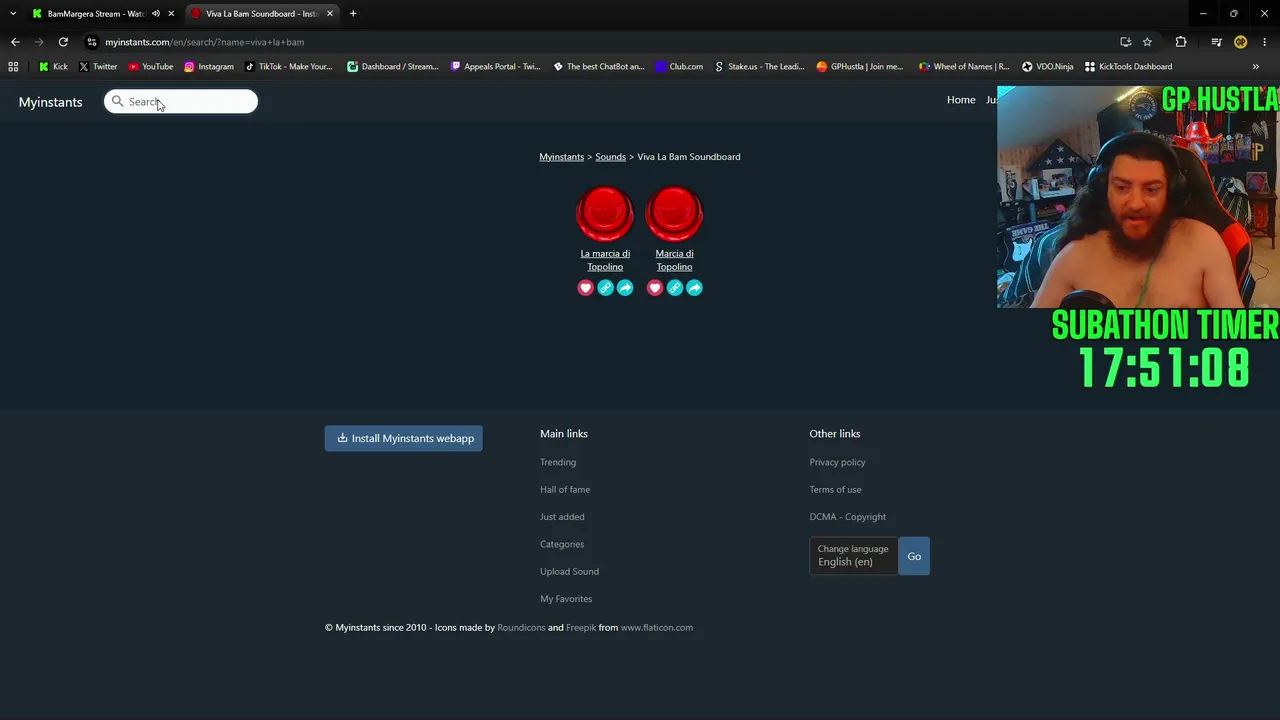Viewport: 1280px width, 720px height.
Task: Mute audio on BamMargera Stream tab
Action: (x=156, y=14)
